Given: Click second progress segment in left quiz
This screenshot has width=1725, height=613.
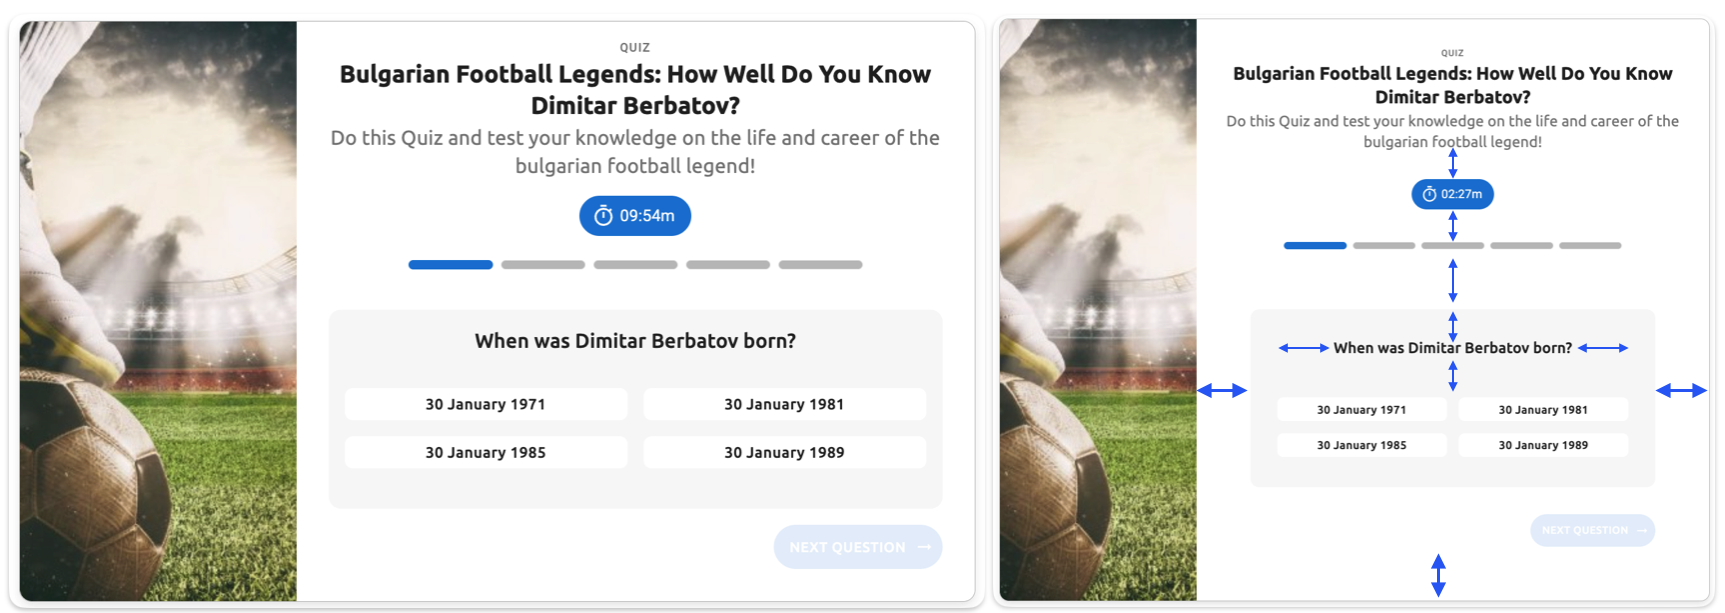Looking at the screenshot, I should coord(543,265).
